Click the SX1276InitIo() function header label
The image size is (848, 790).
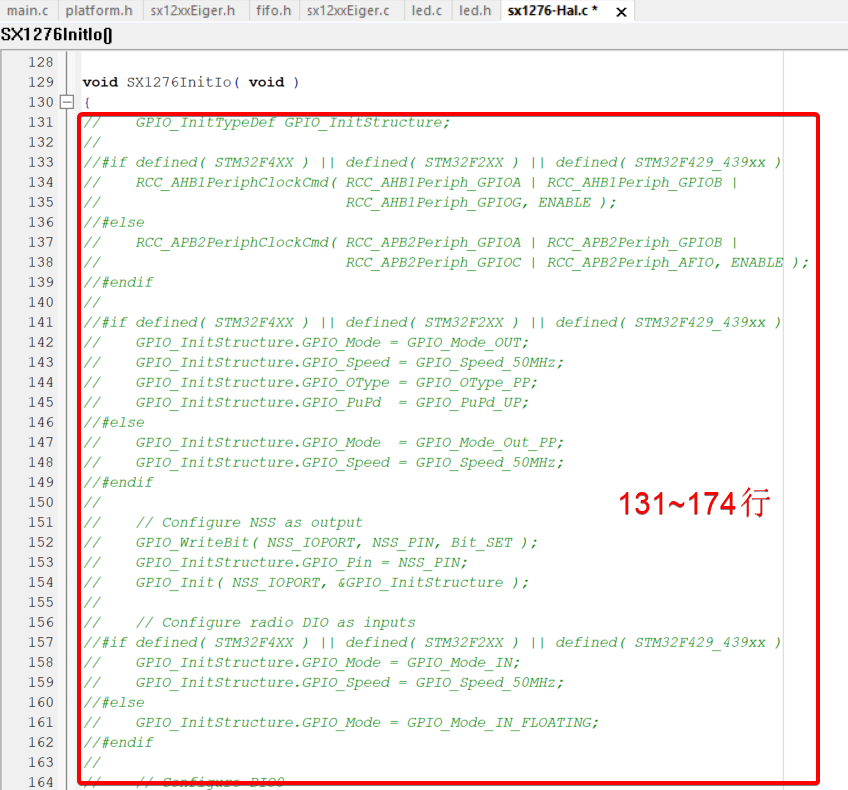coord(57,34)
